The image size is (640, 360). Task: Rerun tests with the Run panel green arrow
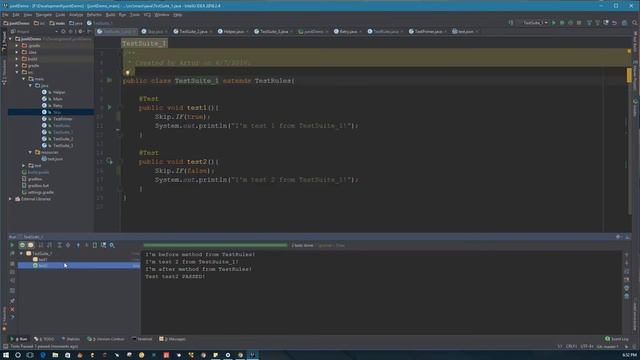click(x=12, y=245)
